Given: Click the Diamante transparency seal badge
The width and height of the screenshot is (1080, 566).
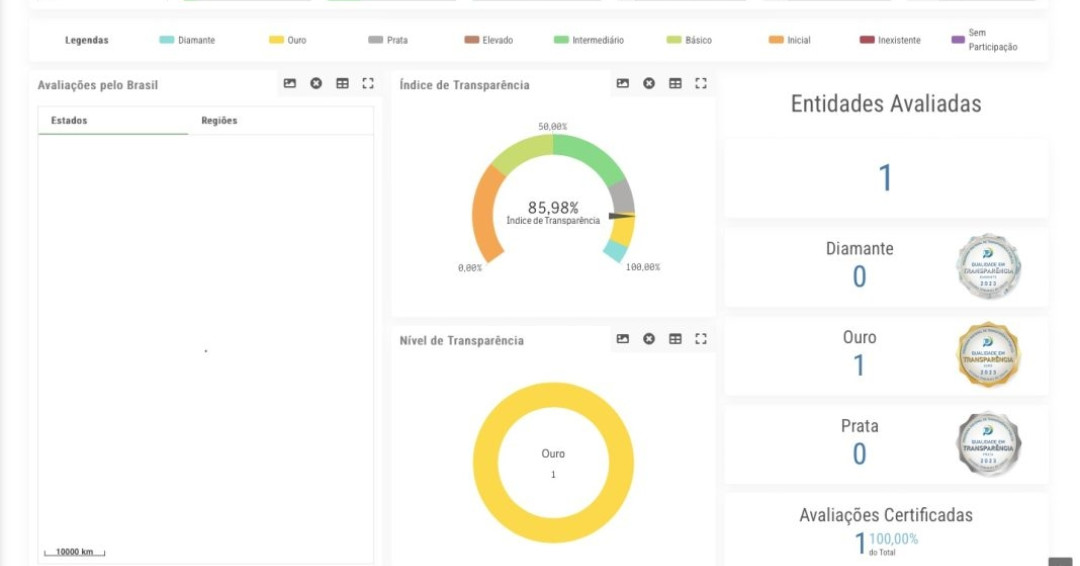Looking at the screenshot, I should click(x=988, y=267).
